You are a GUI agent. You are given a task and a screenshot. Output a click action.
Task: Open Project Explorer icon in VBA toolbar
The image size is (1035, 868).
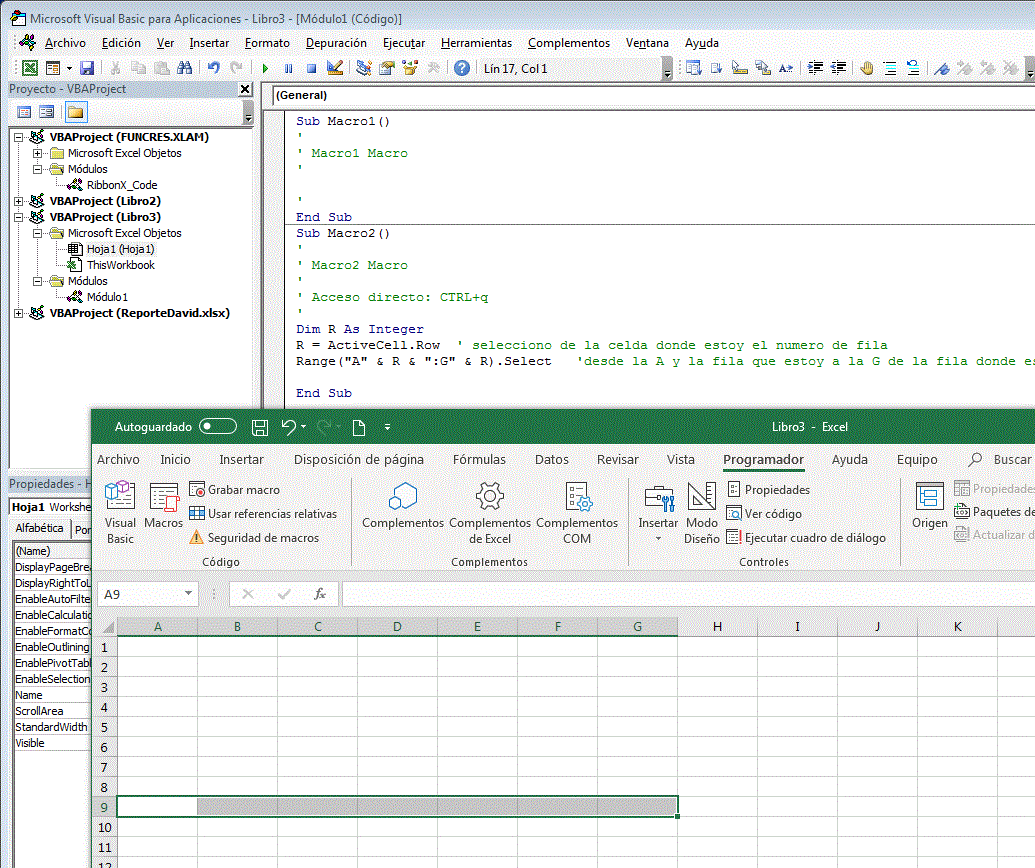pyautogui.click(x=364, y=68)
